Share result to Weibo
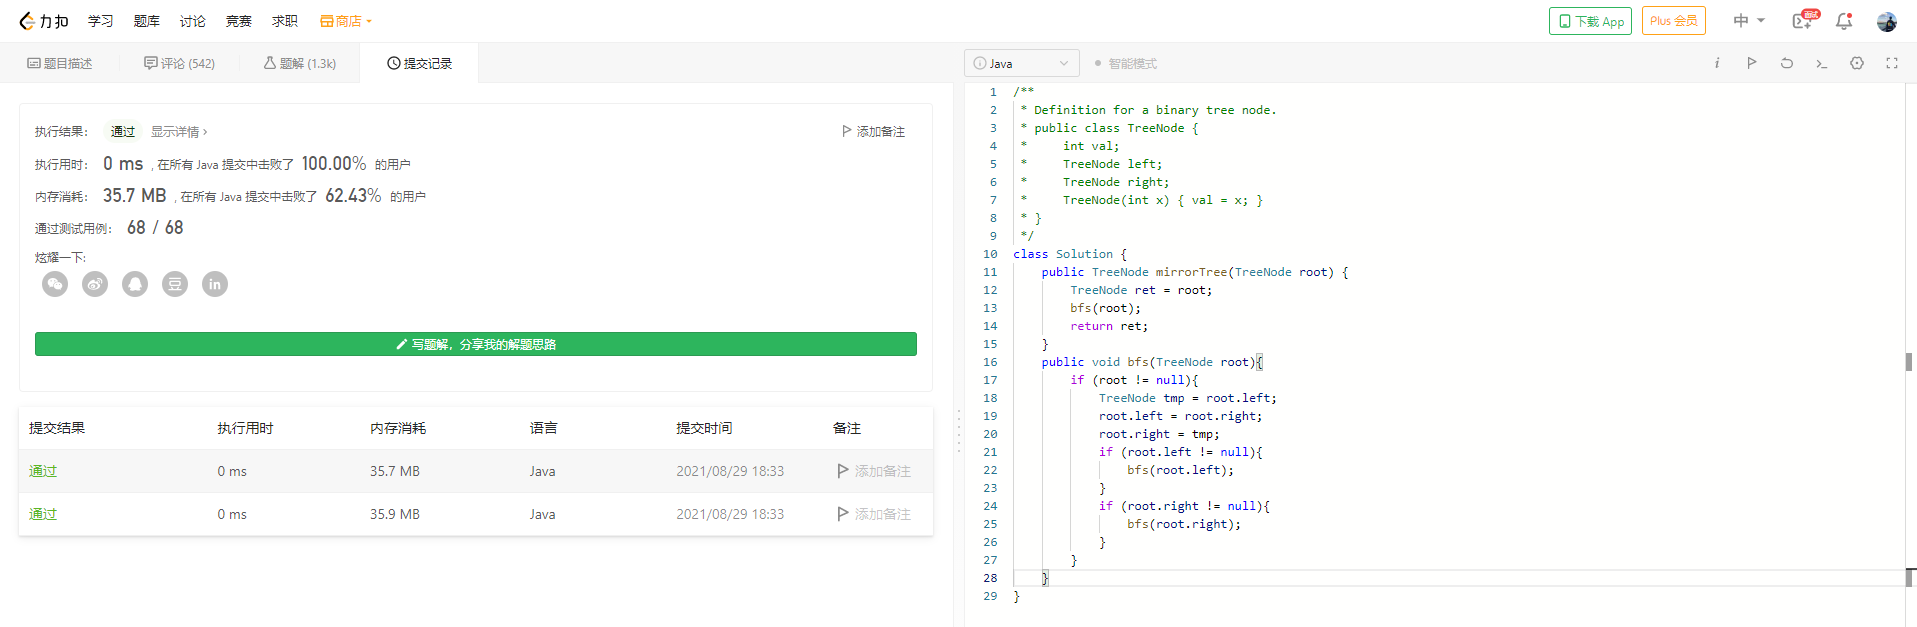This screenshot has height=627, width=1917. coord(95,284)
